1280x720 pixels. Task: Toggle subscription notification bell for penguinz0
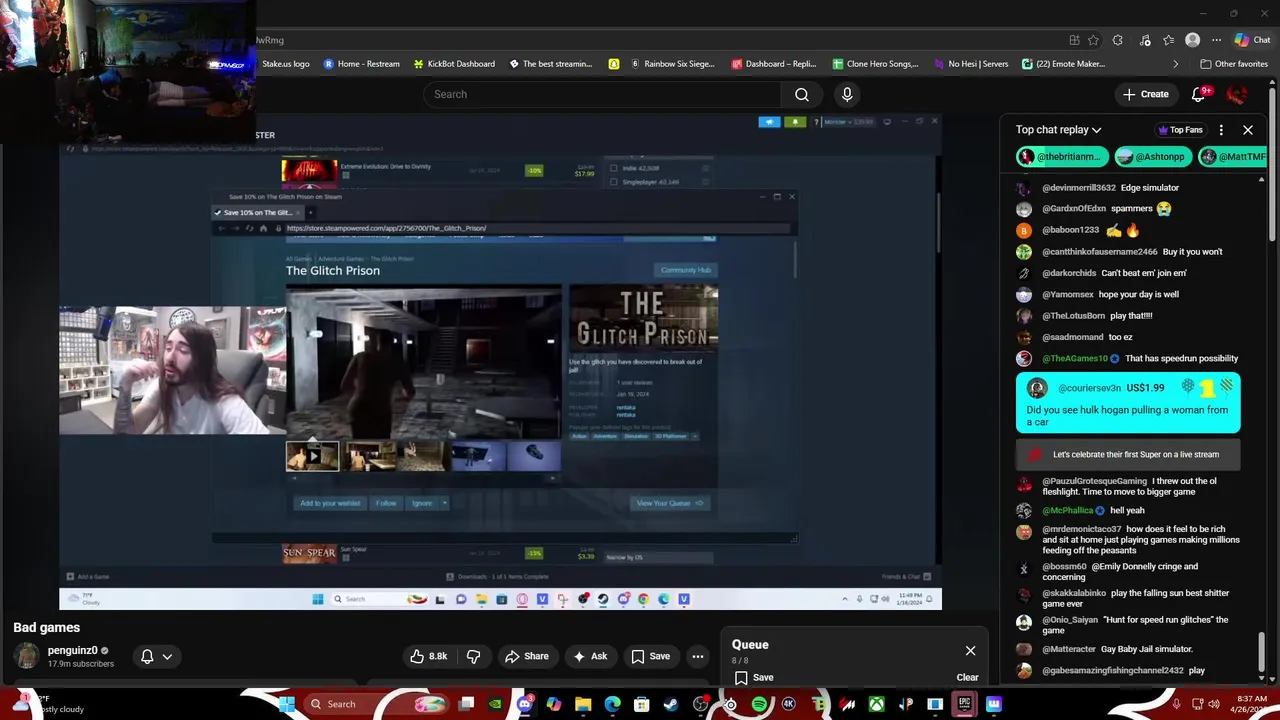click(x=147, y=656)
